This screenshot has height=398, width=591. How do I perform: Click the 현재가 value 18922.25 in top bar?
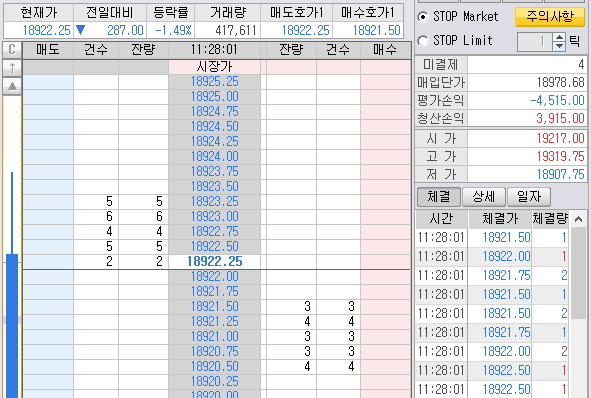click(x=46, y=31)
